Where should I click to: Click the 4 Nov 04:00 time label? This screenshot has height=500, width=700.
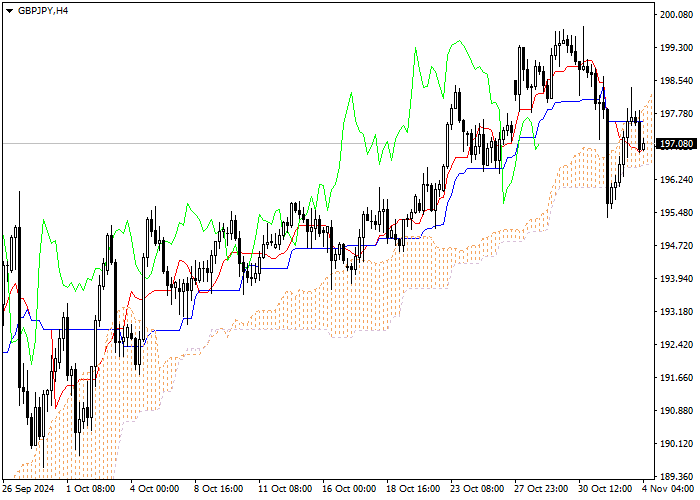(667, 489)
